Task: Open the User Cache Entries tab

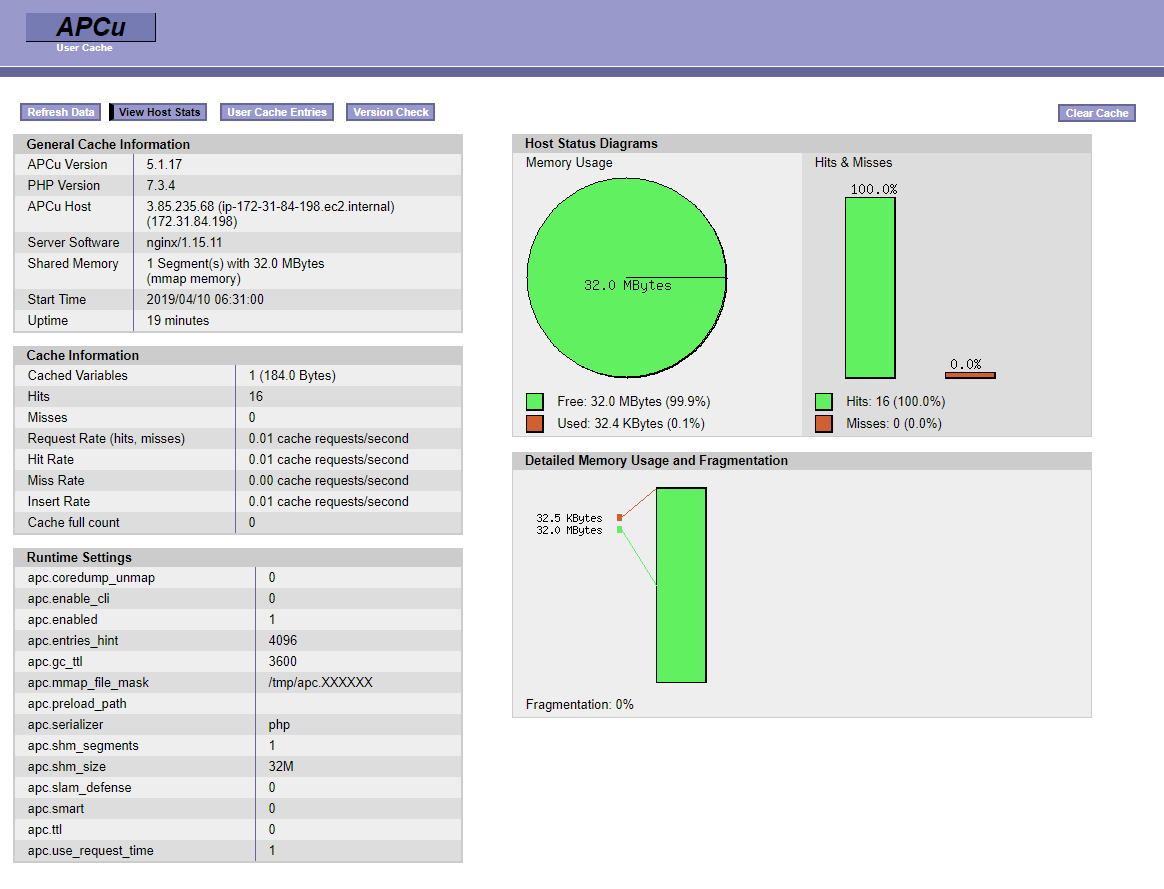Action: (x=277, y=112)
